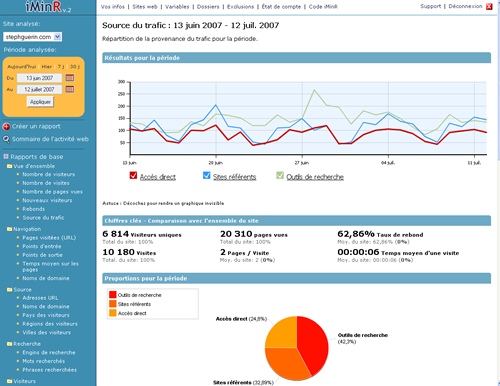The image size is (500, 386).
Task: Open the Sites web menu
Action: pyautogui.click(x=145, y=7)
